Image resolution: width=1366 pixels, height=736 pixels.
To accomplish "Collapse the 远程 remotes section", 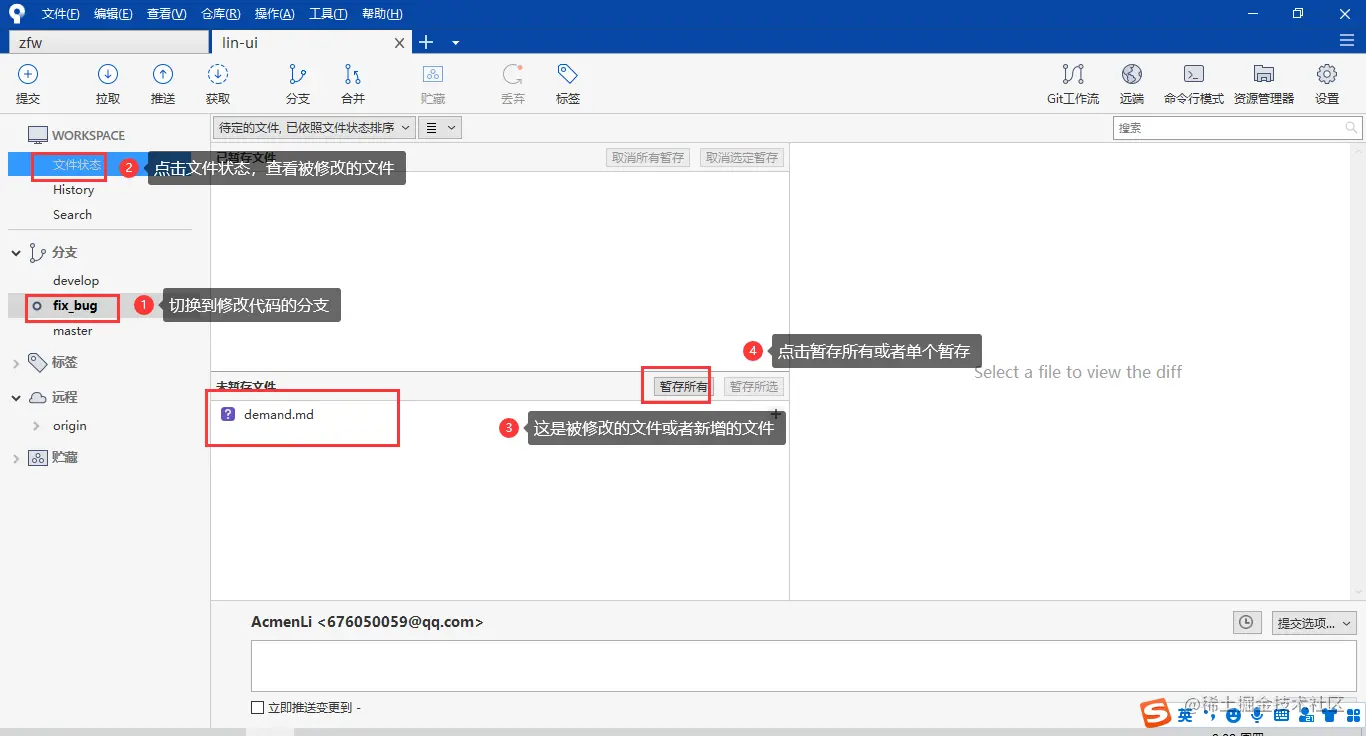I will click(16, 398).
